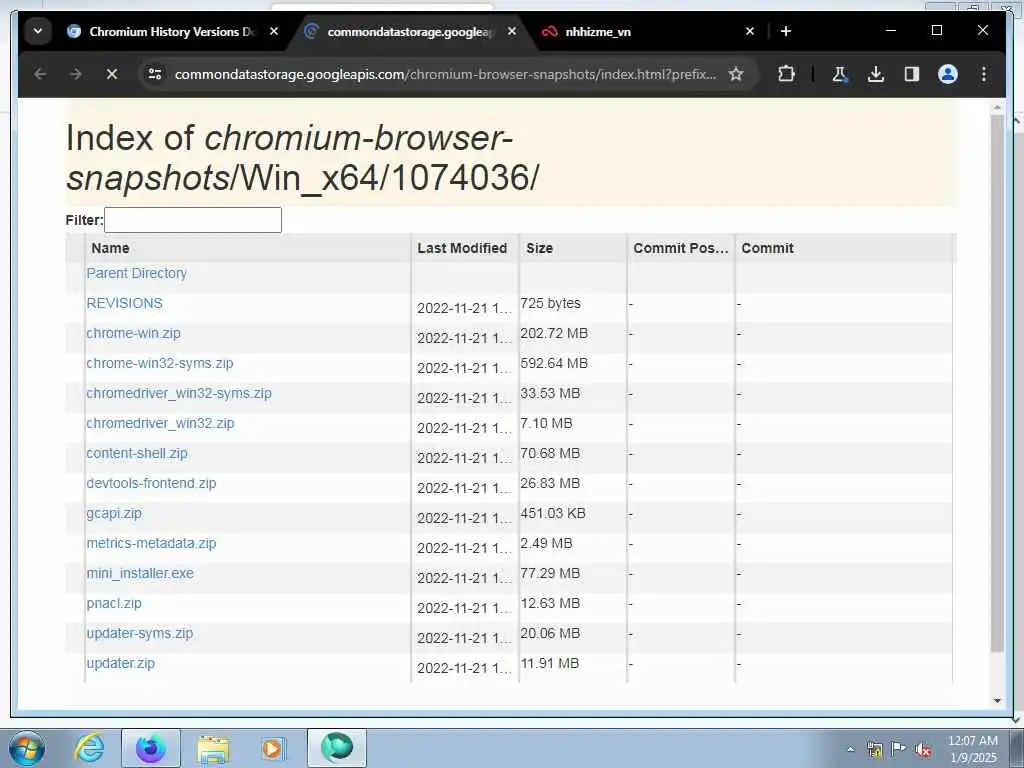Open the Downloads icon
This screenshot has height=768, width=1024.
point(876,74)
